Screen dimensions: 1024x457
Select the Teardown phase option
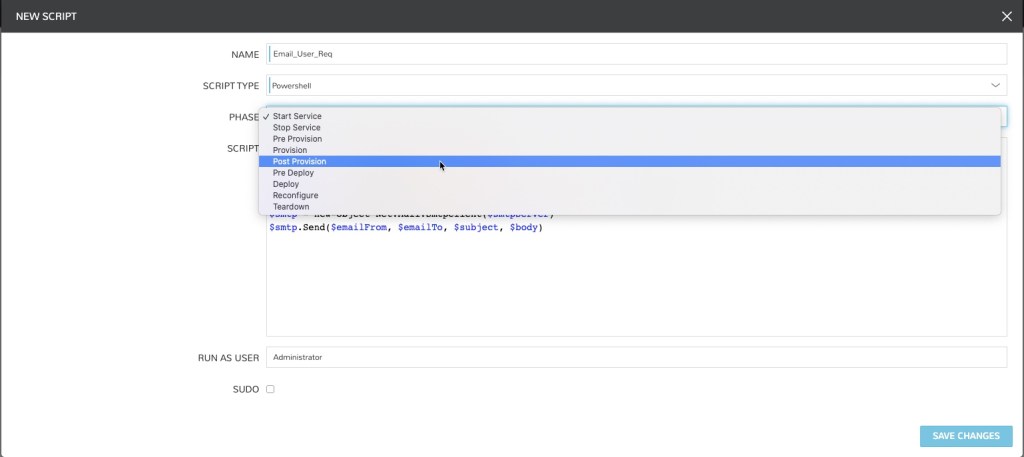pos(291,207)
